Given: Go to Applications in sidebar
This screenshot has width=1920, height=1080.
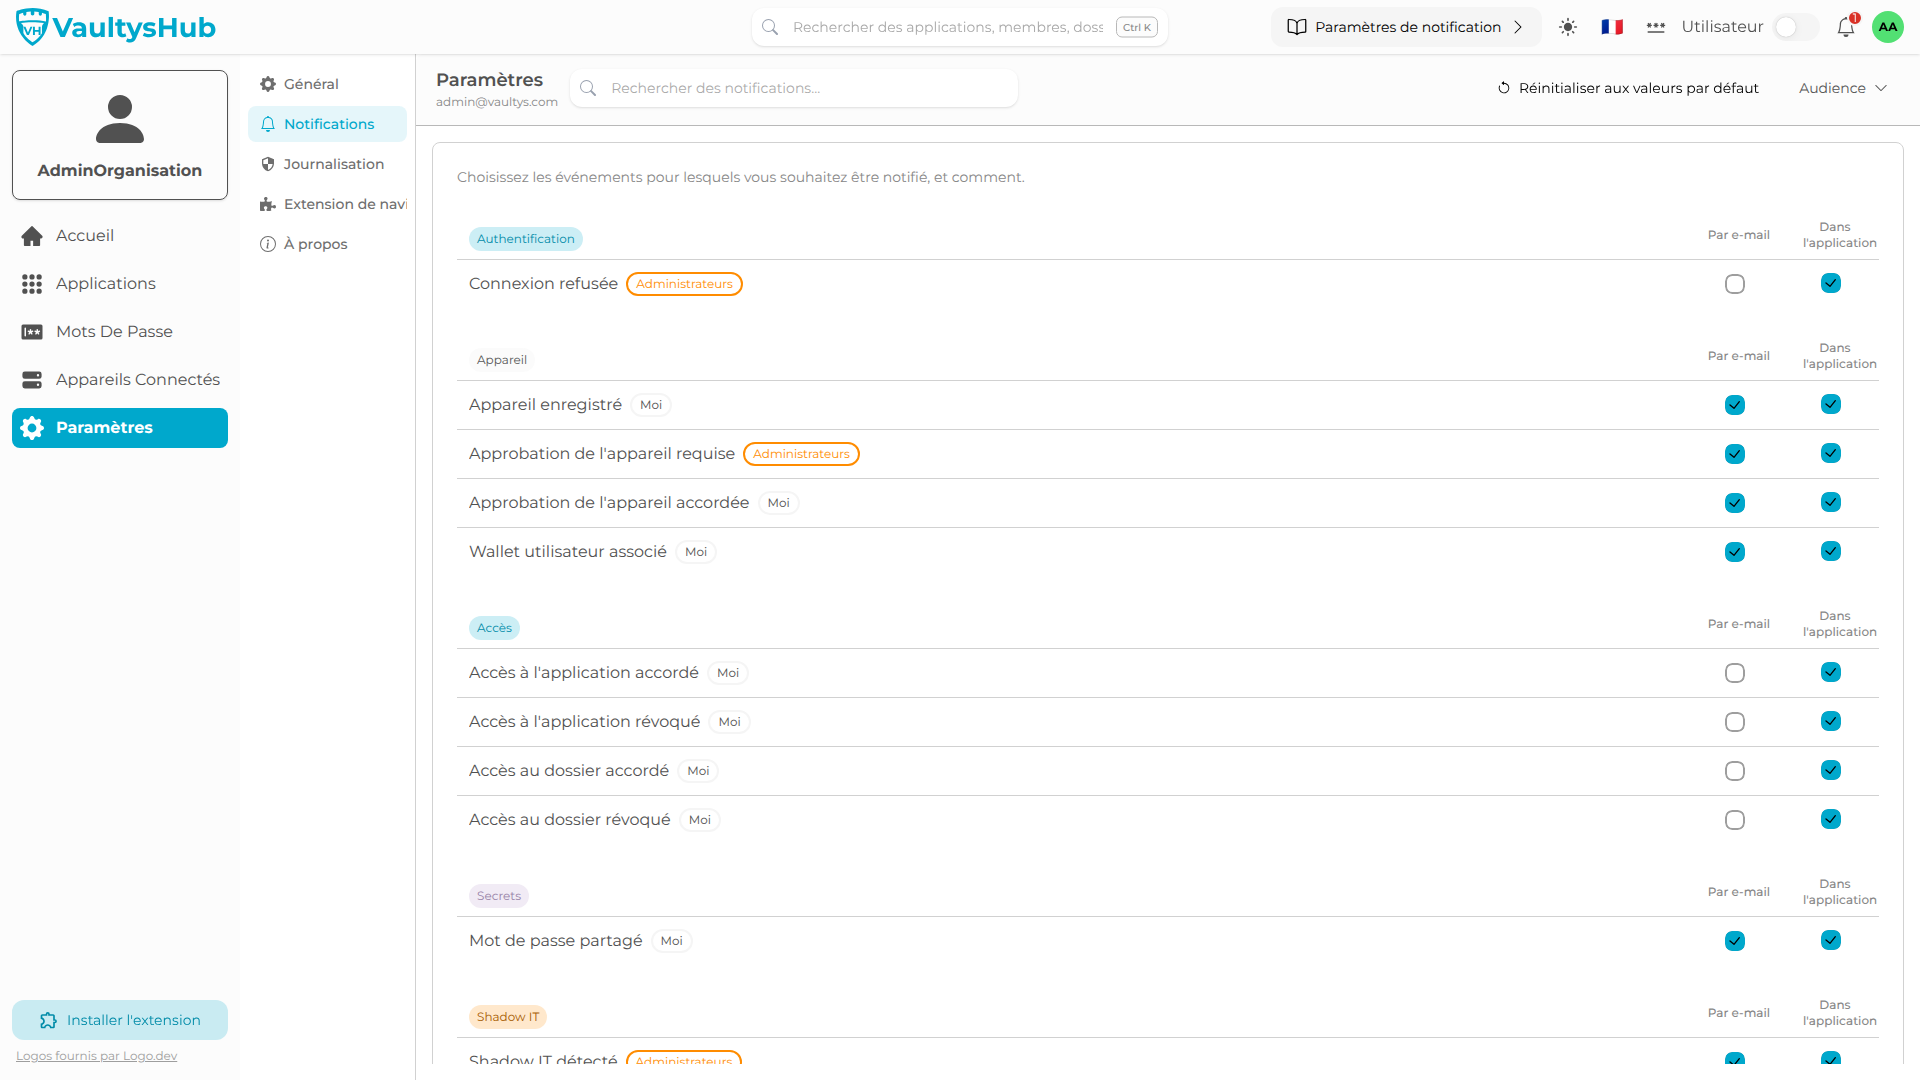Looking at the screenshot, I should 120,284.
